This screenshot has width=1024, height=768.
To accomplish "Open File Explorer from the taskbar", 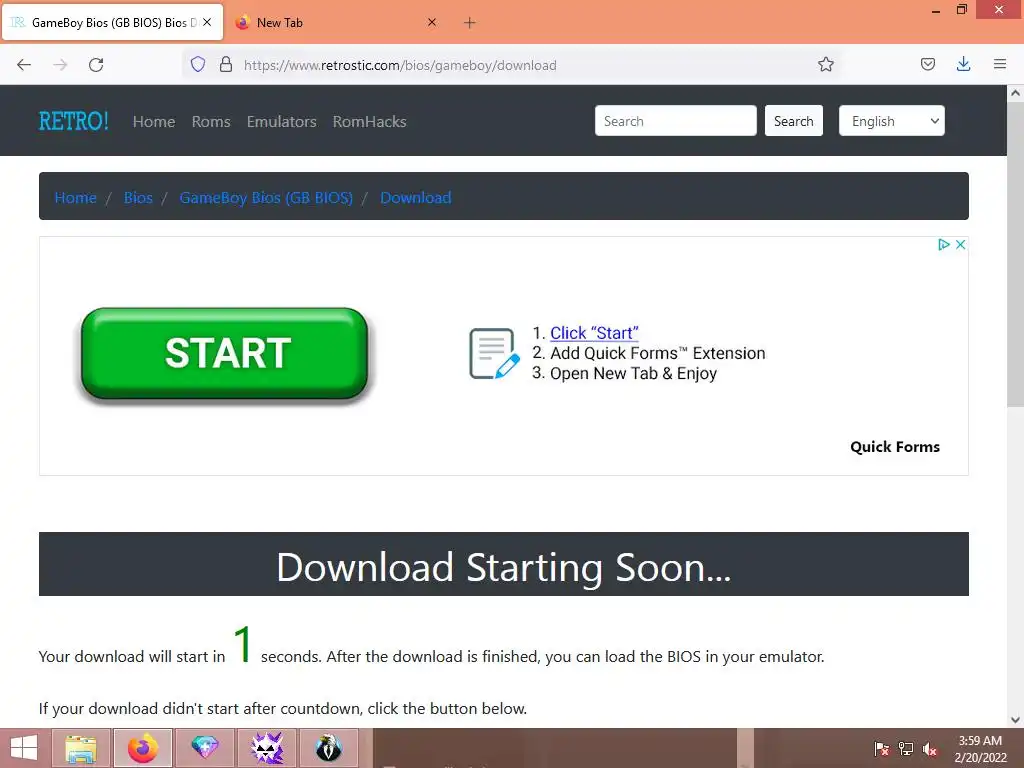I will 81,748.
